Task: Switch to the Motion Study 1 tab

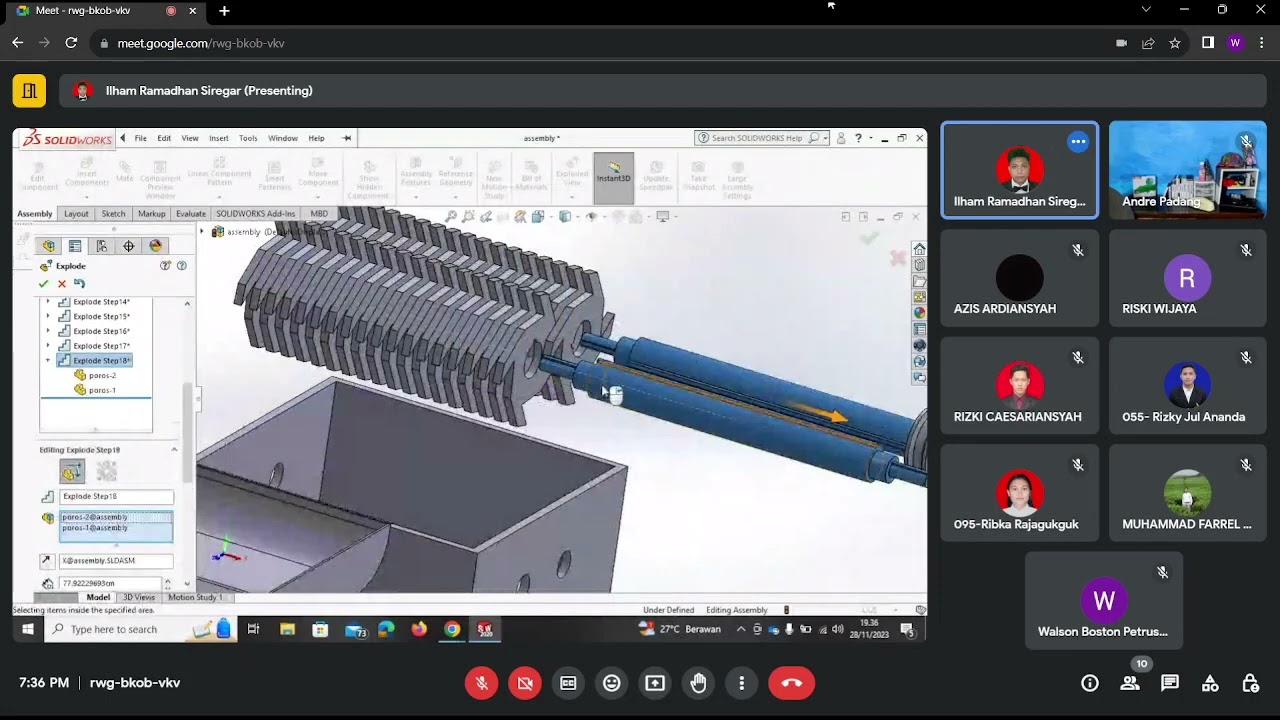Action: click(x=195, y=597)
